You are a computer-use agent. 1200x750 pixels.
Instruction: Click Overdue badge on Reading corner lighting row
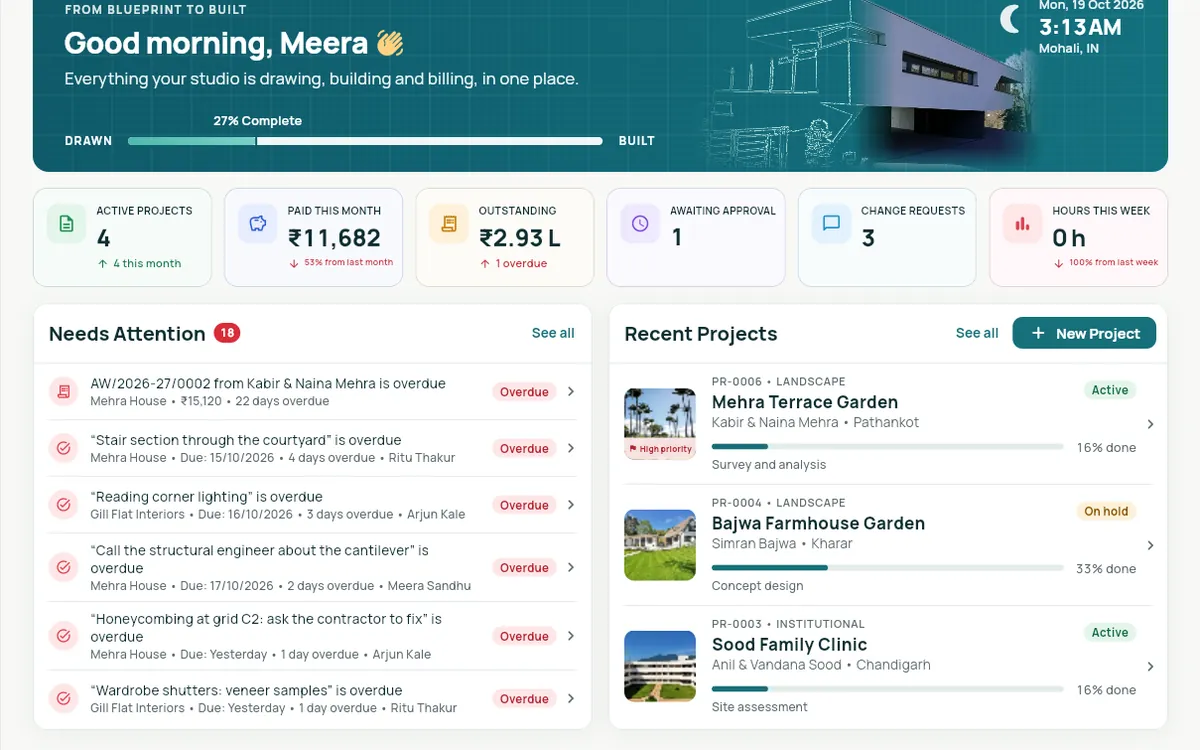point(524,505)
